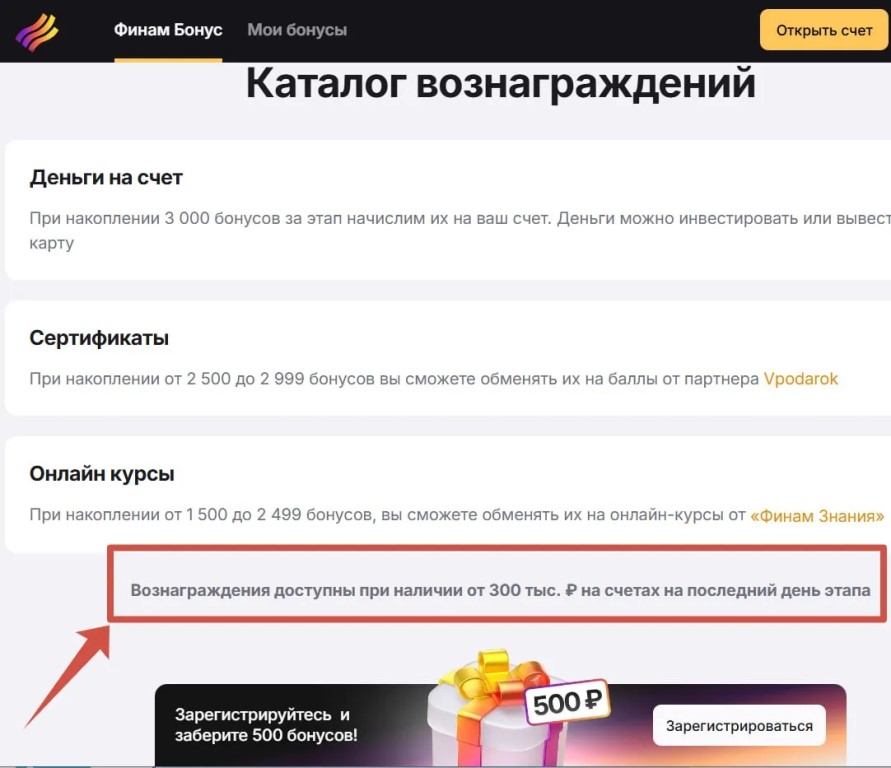Open the «Финам Знания» link
Screen dimensions: 891x768
817,515
